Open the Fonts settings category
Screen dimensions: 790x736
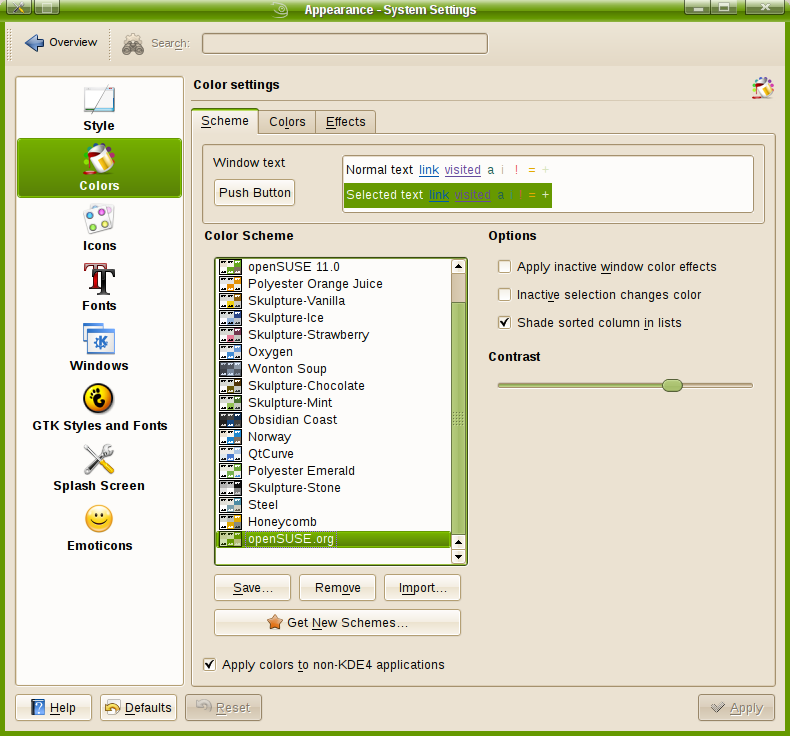[99, 288]
